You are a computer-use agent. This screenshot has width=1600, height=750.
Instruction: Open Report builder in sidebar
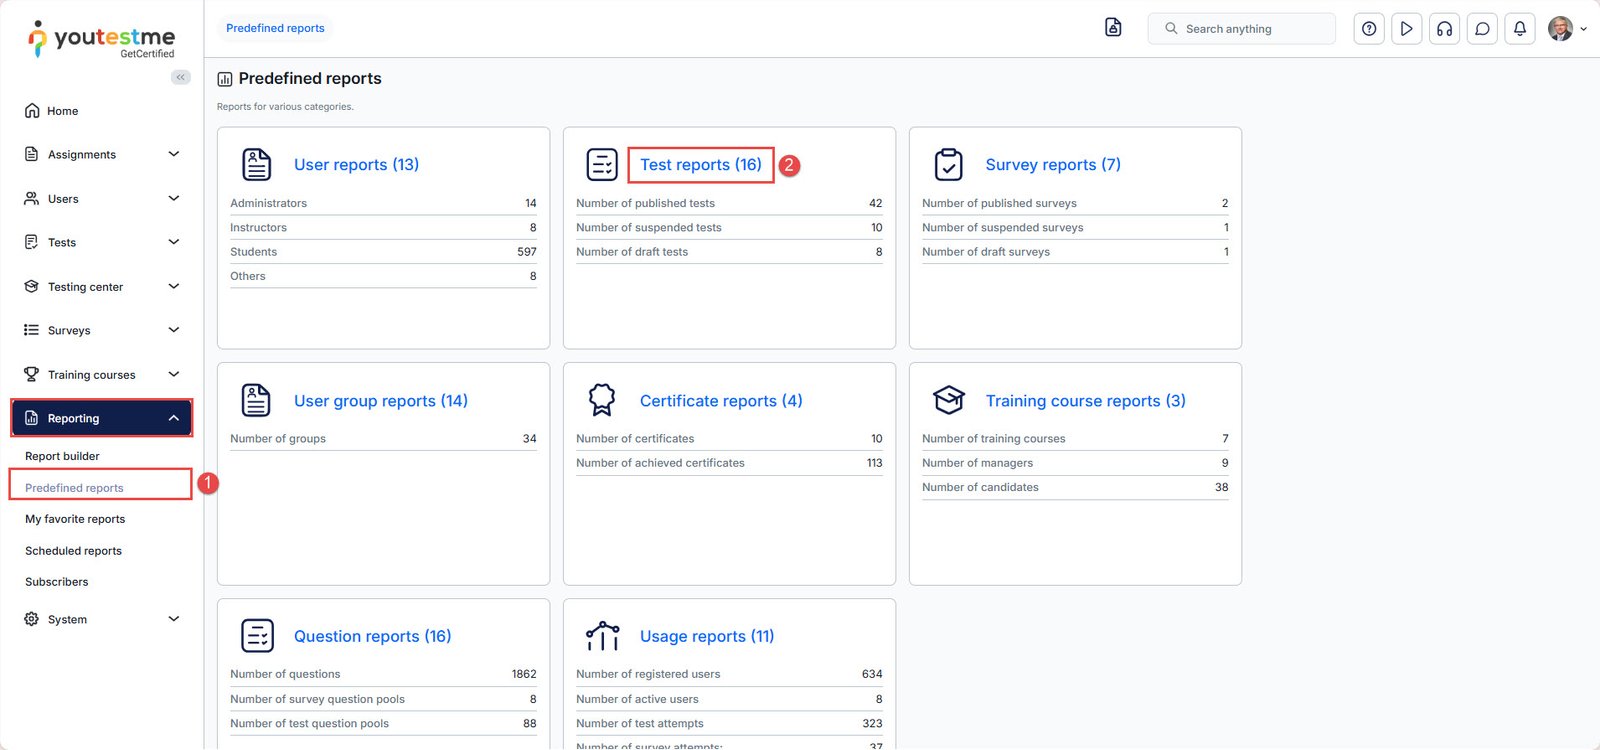pos(62,456)
